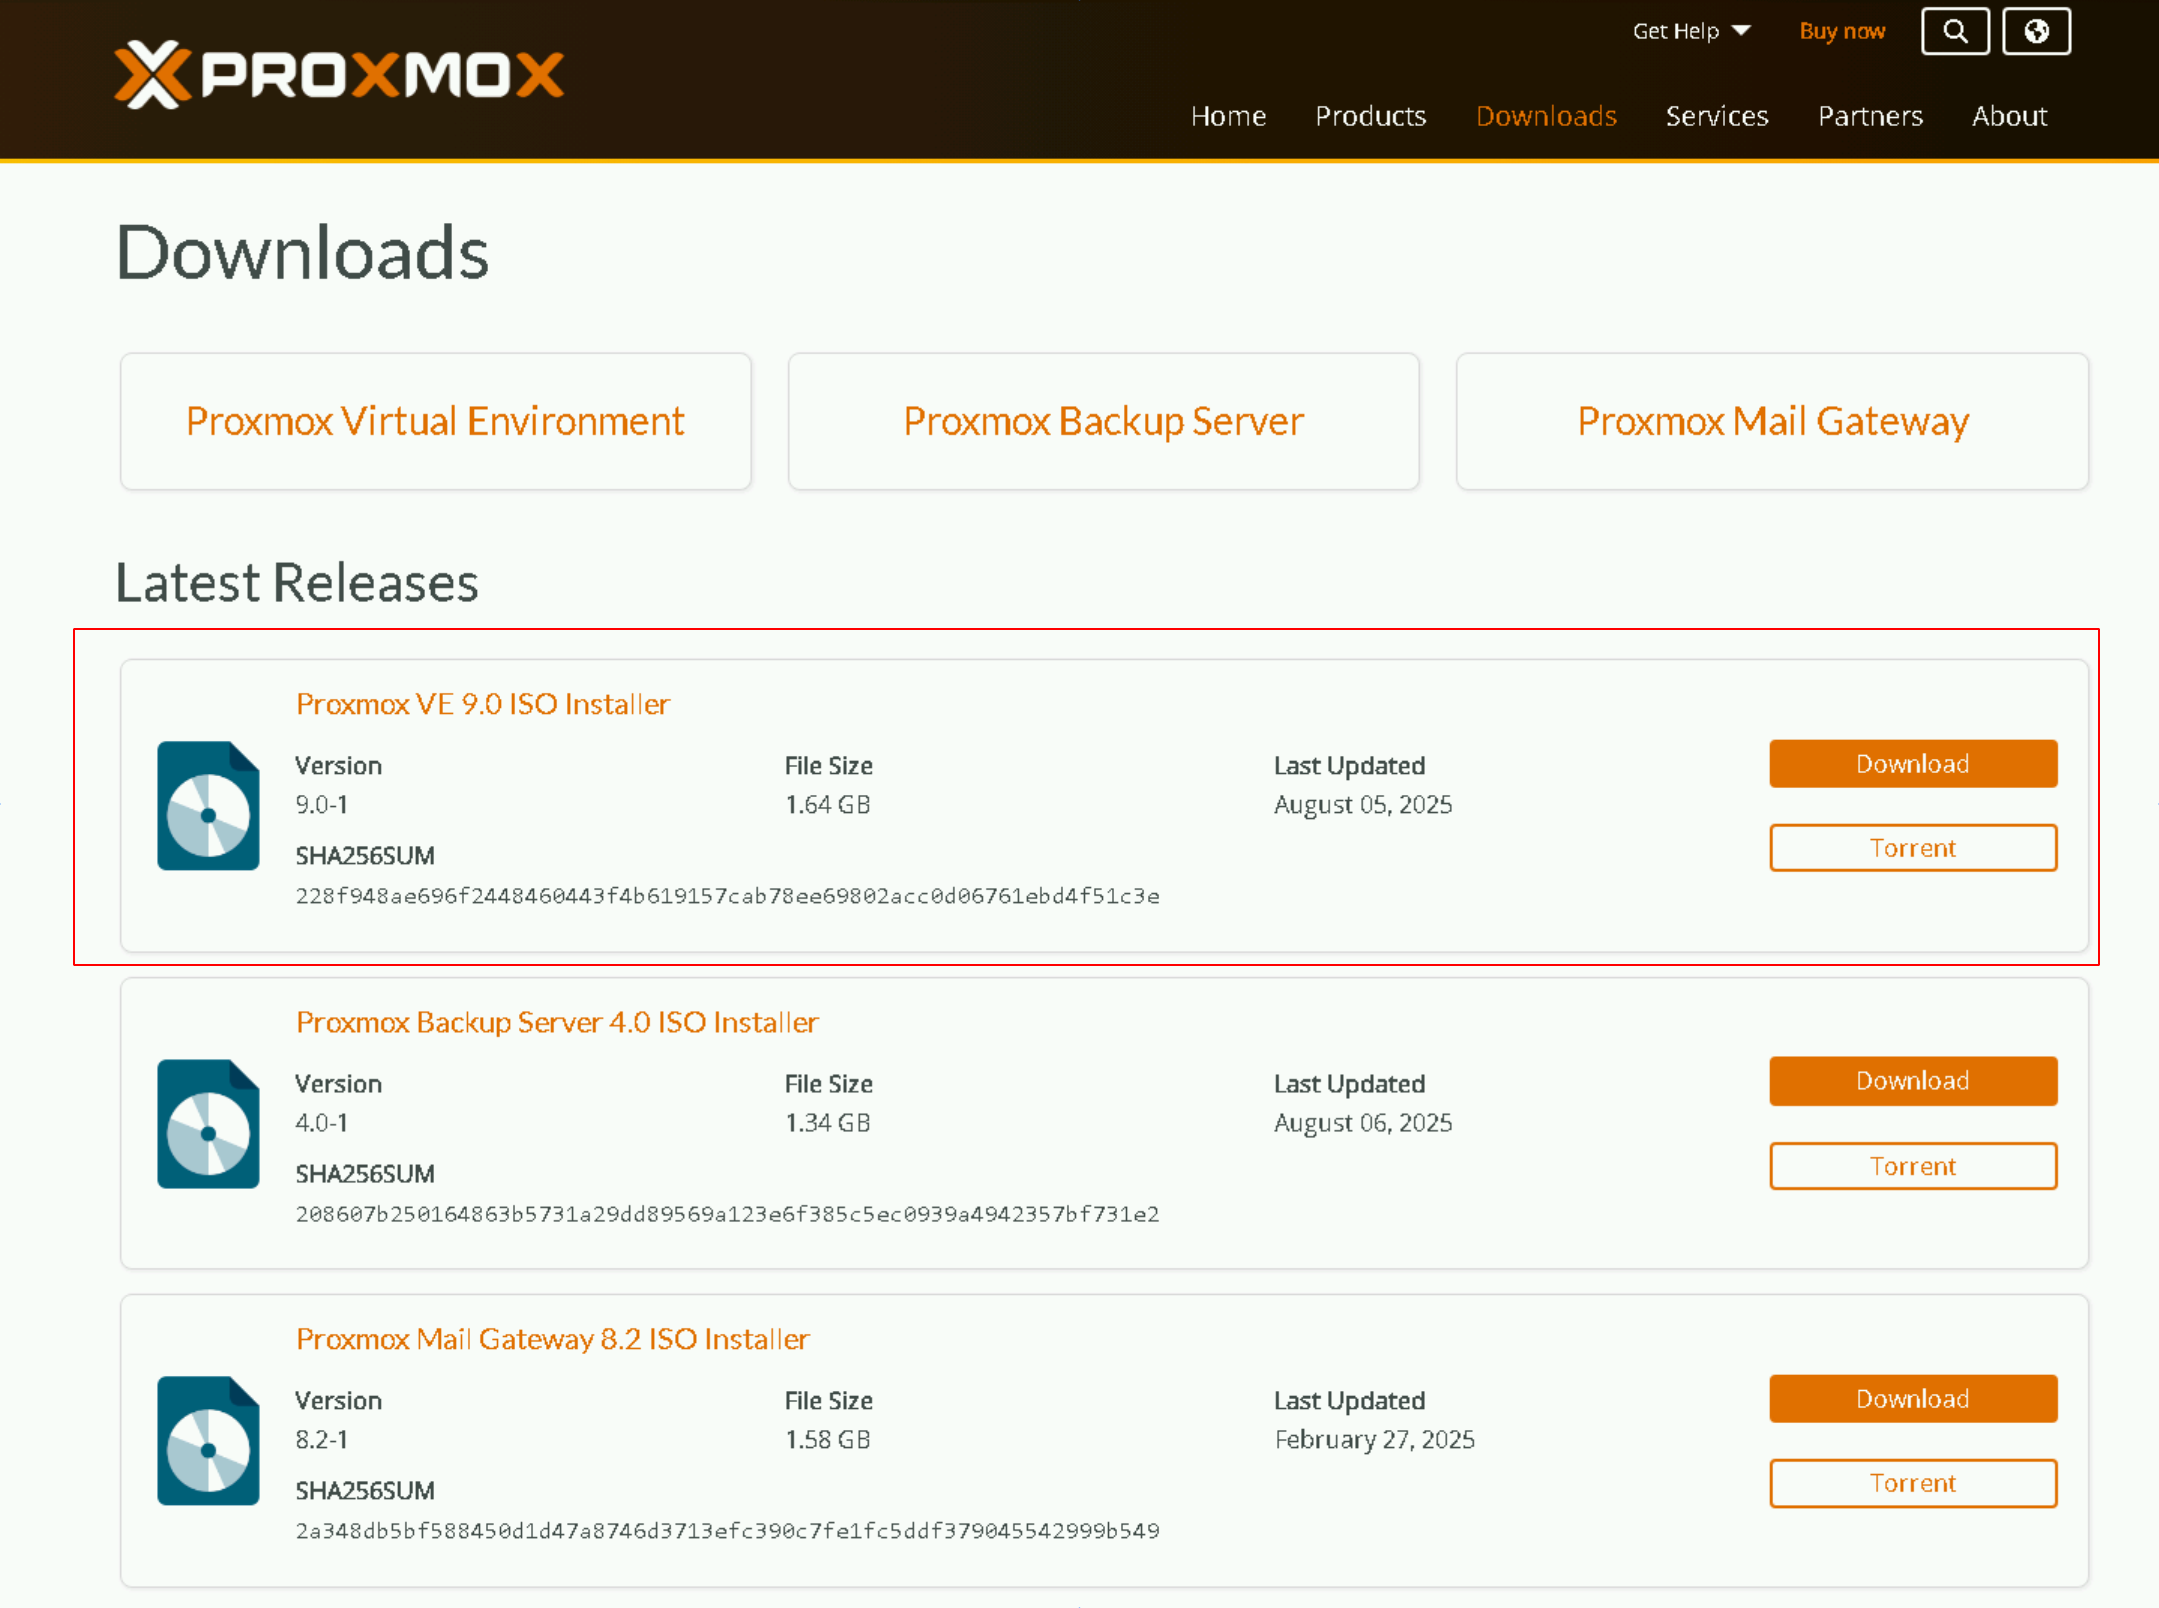Viewport: 2159px width, 1608px height.
Task: Click the version value 9.0-1
Action: point(321,805)
